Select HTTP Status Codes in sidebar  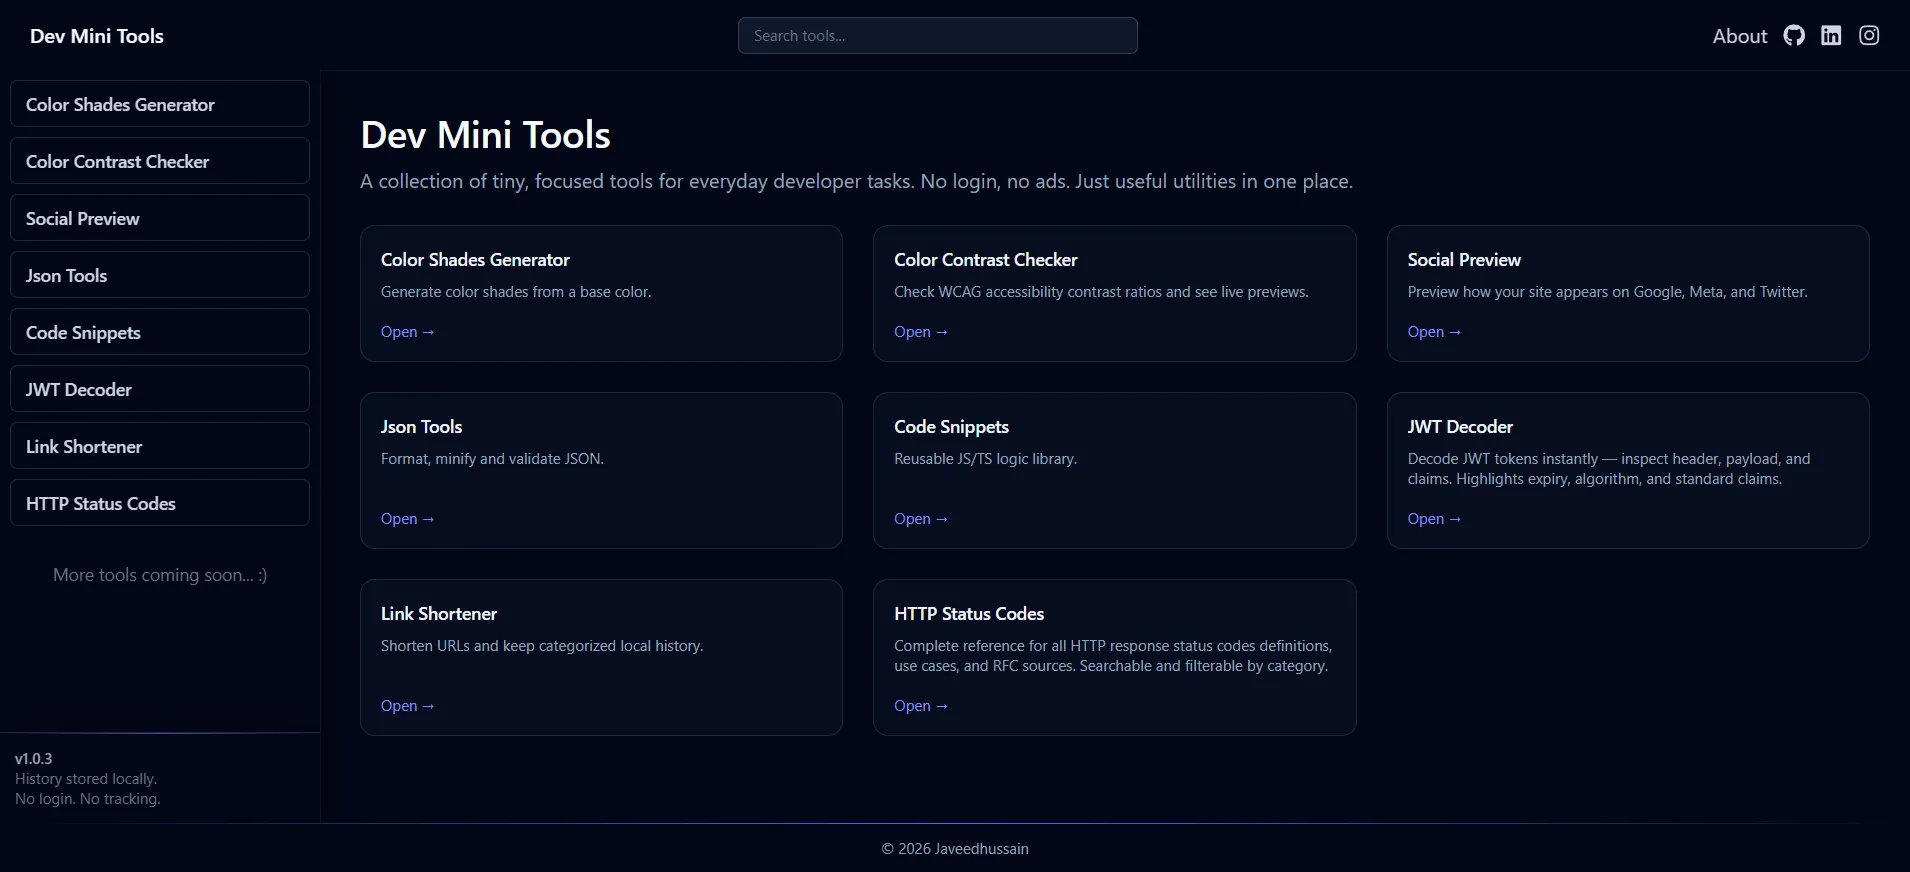point(160,503)
